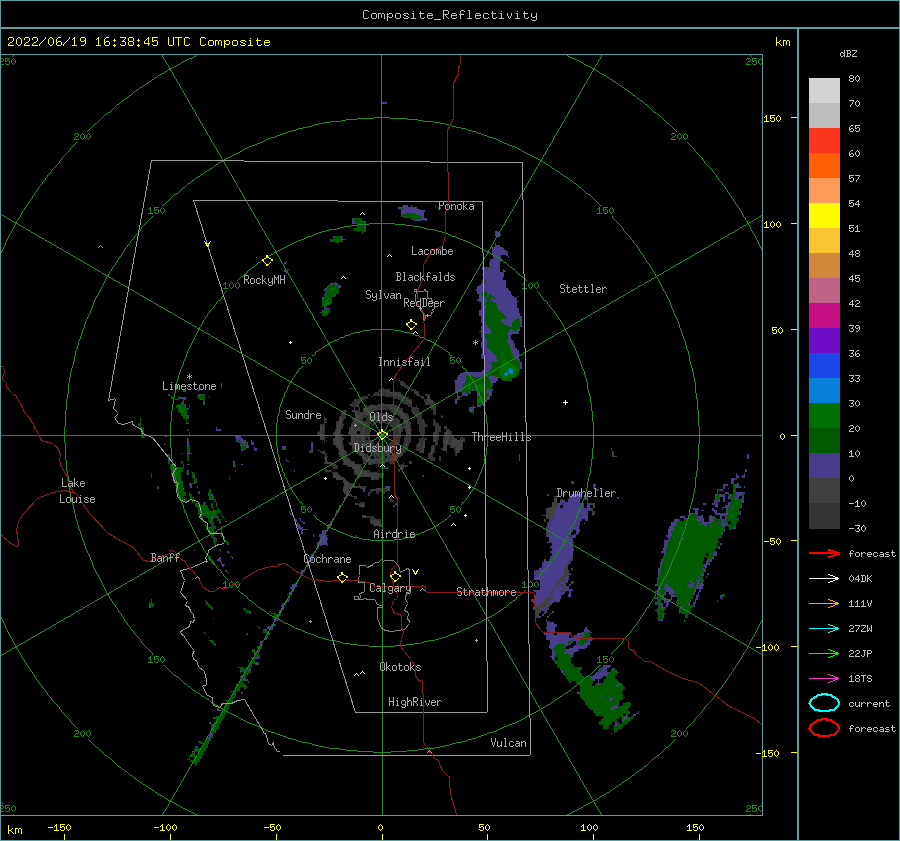Click the cyan current ellipse legend icon
The height and width of the screenshot is (841, 900).
click(824, 703)
